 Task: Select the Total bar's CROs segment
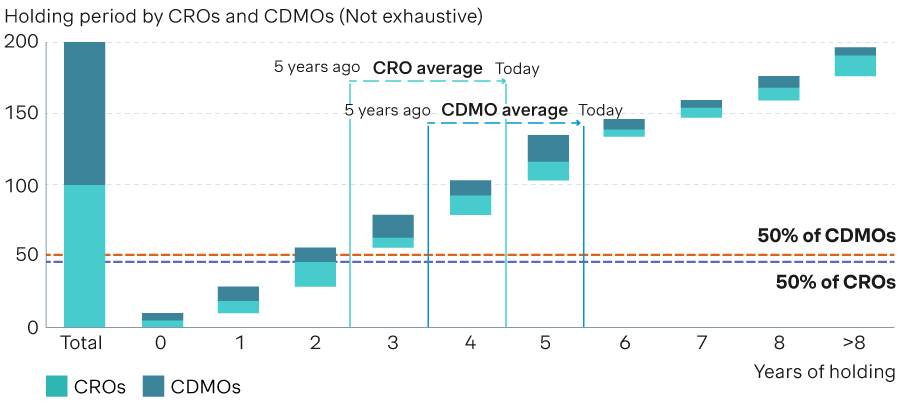pos(84,256)
